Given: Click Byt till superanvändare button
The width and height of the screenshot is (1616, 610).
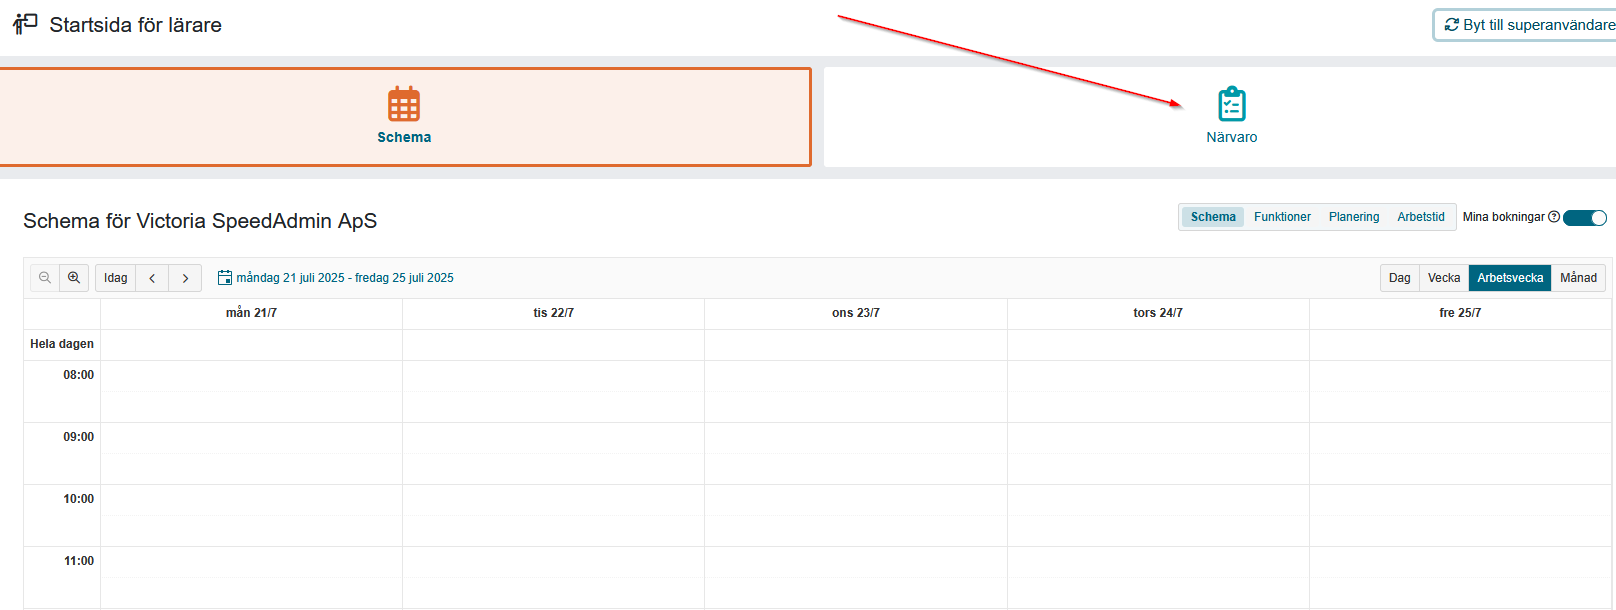Looking at the screenshot, I should (x=1528, y=25).
